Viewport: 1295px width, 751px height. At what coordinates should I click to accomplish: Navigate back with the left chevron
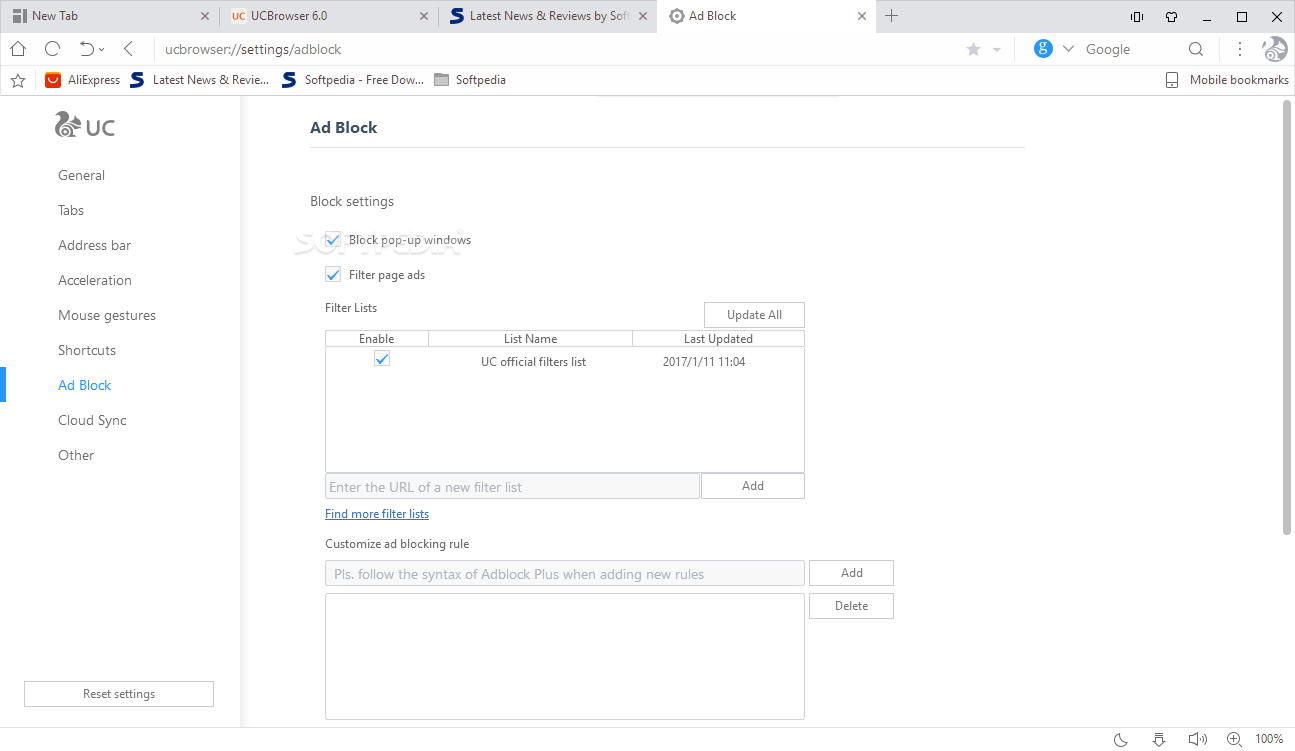128,49
